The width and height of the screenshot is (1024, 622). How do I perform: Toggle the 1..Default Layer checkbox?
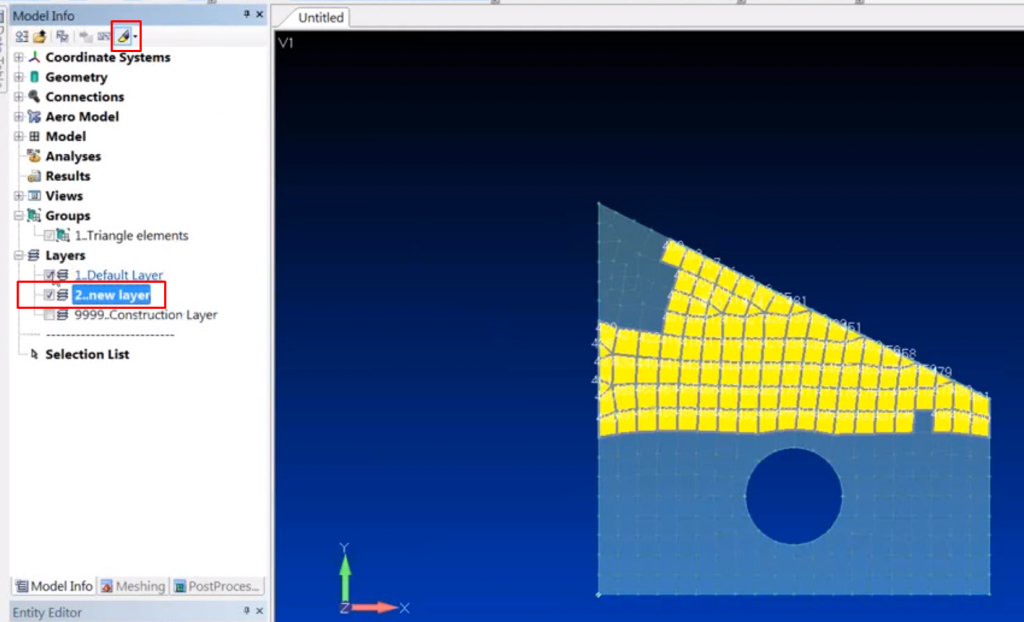(x=49, y=275)
